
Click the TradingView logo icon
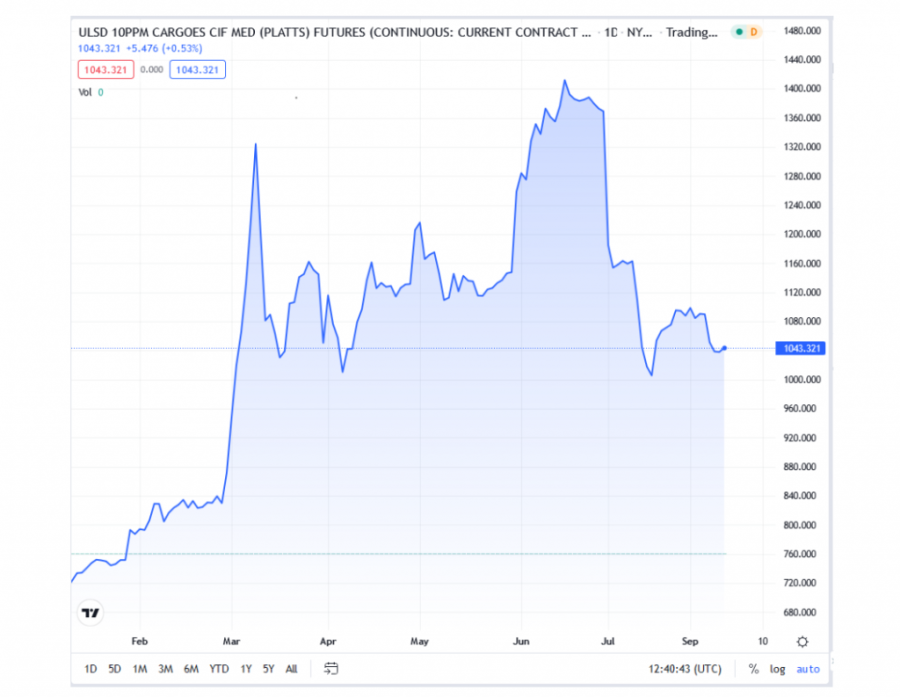click(91, 613)
